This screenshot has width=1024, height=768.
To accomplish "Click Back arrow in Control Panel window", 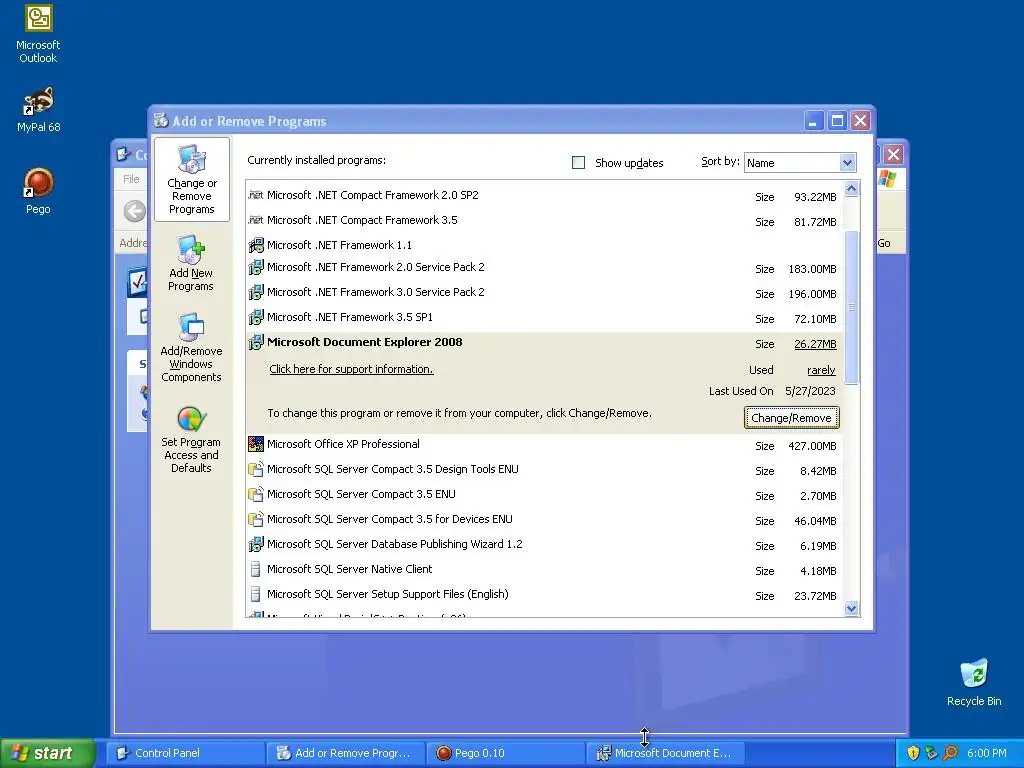I will tap(135, 211).
